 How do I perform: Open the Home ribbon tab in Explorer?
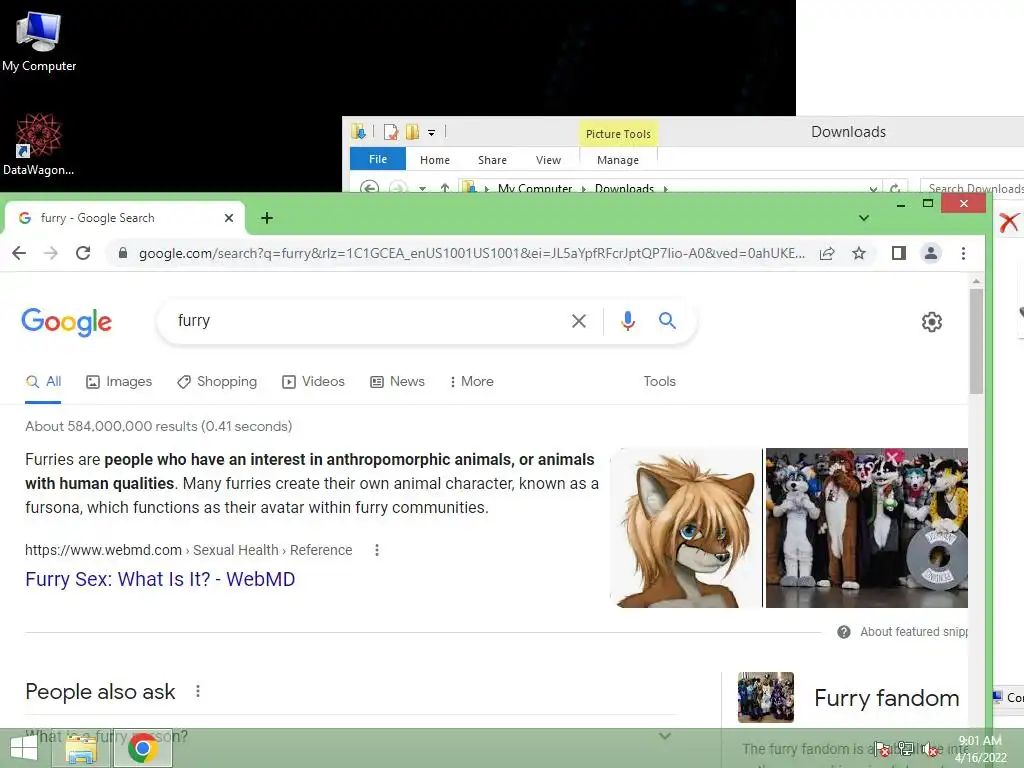tap(435, 160)
